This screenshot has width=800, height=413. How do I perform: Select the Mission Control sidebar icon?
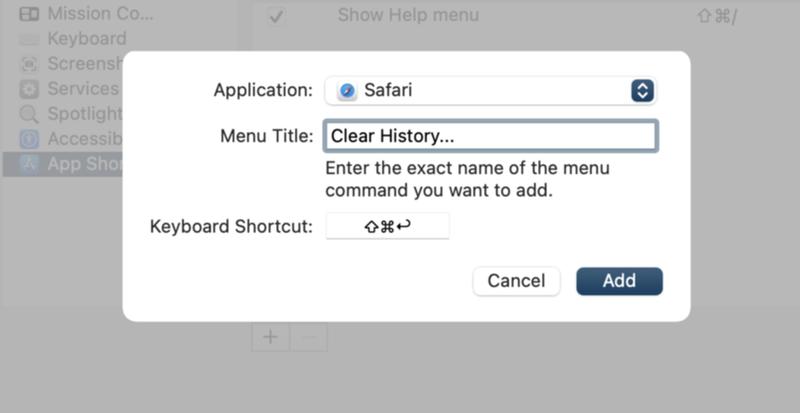click(x=29, y=14)
